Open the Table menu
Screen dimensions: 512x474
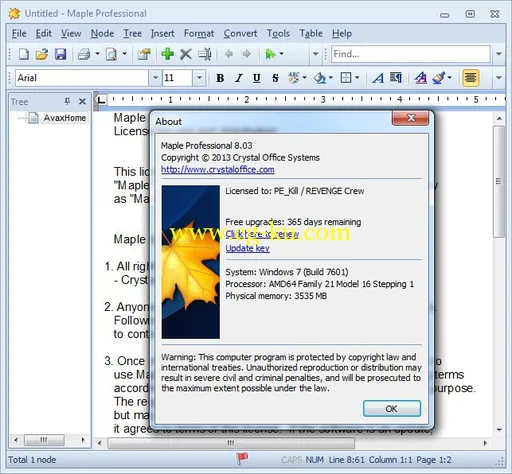tap(311, 34)
